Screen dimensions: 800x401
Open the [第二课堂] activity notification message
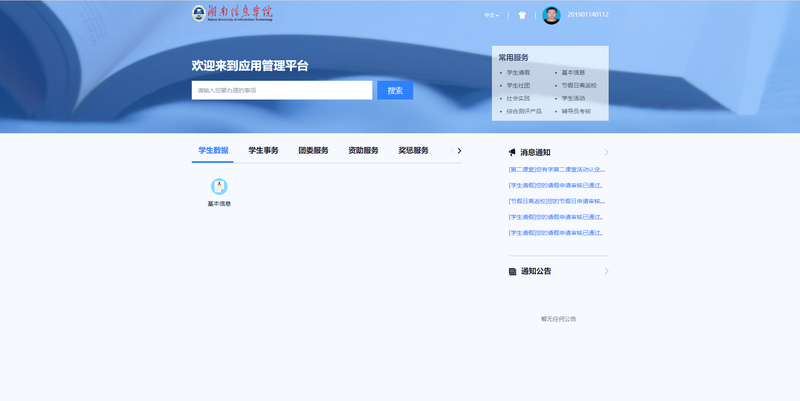click(557, 169)
